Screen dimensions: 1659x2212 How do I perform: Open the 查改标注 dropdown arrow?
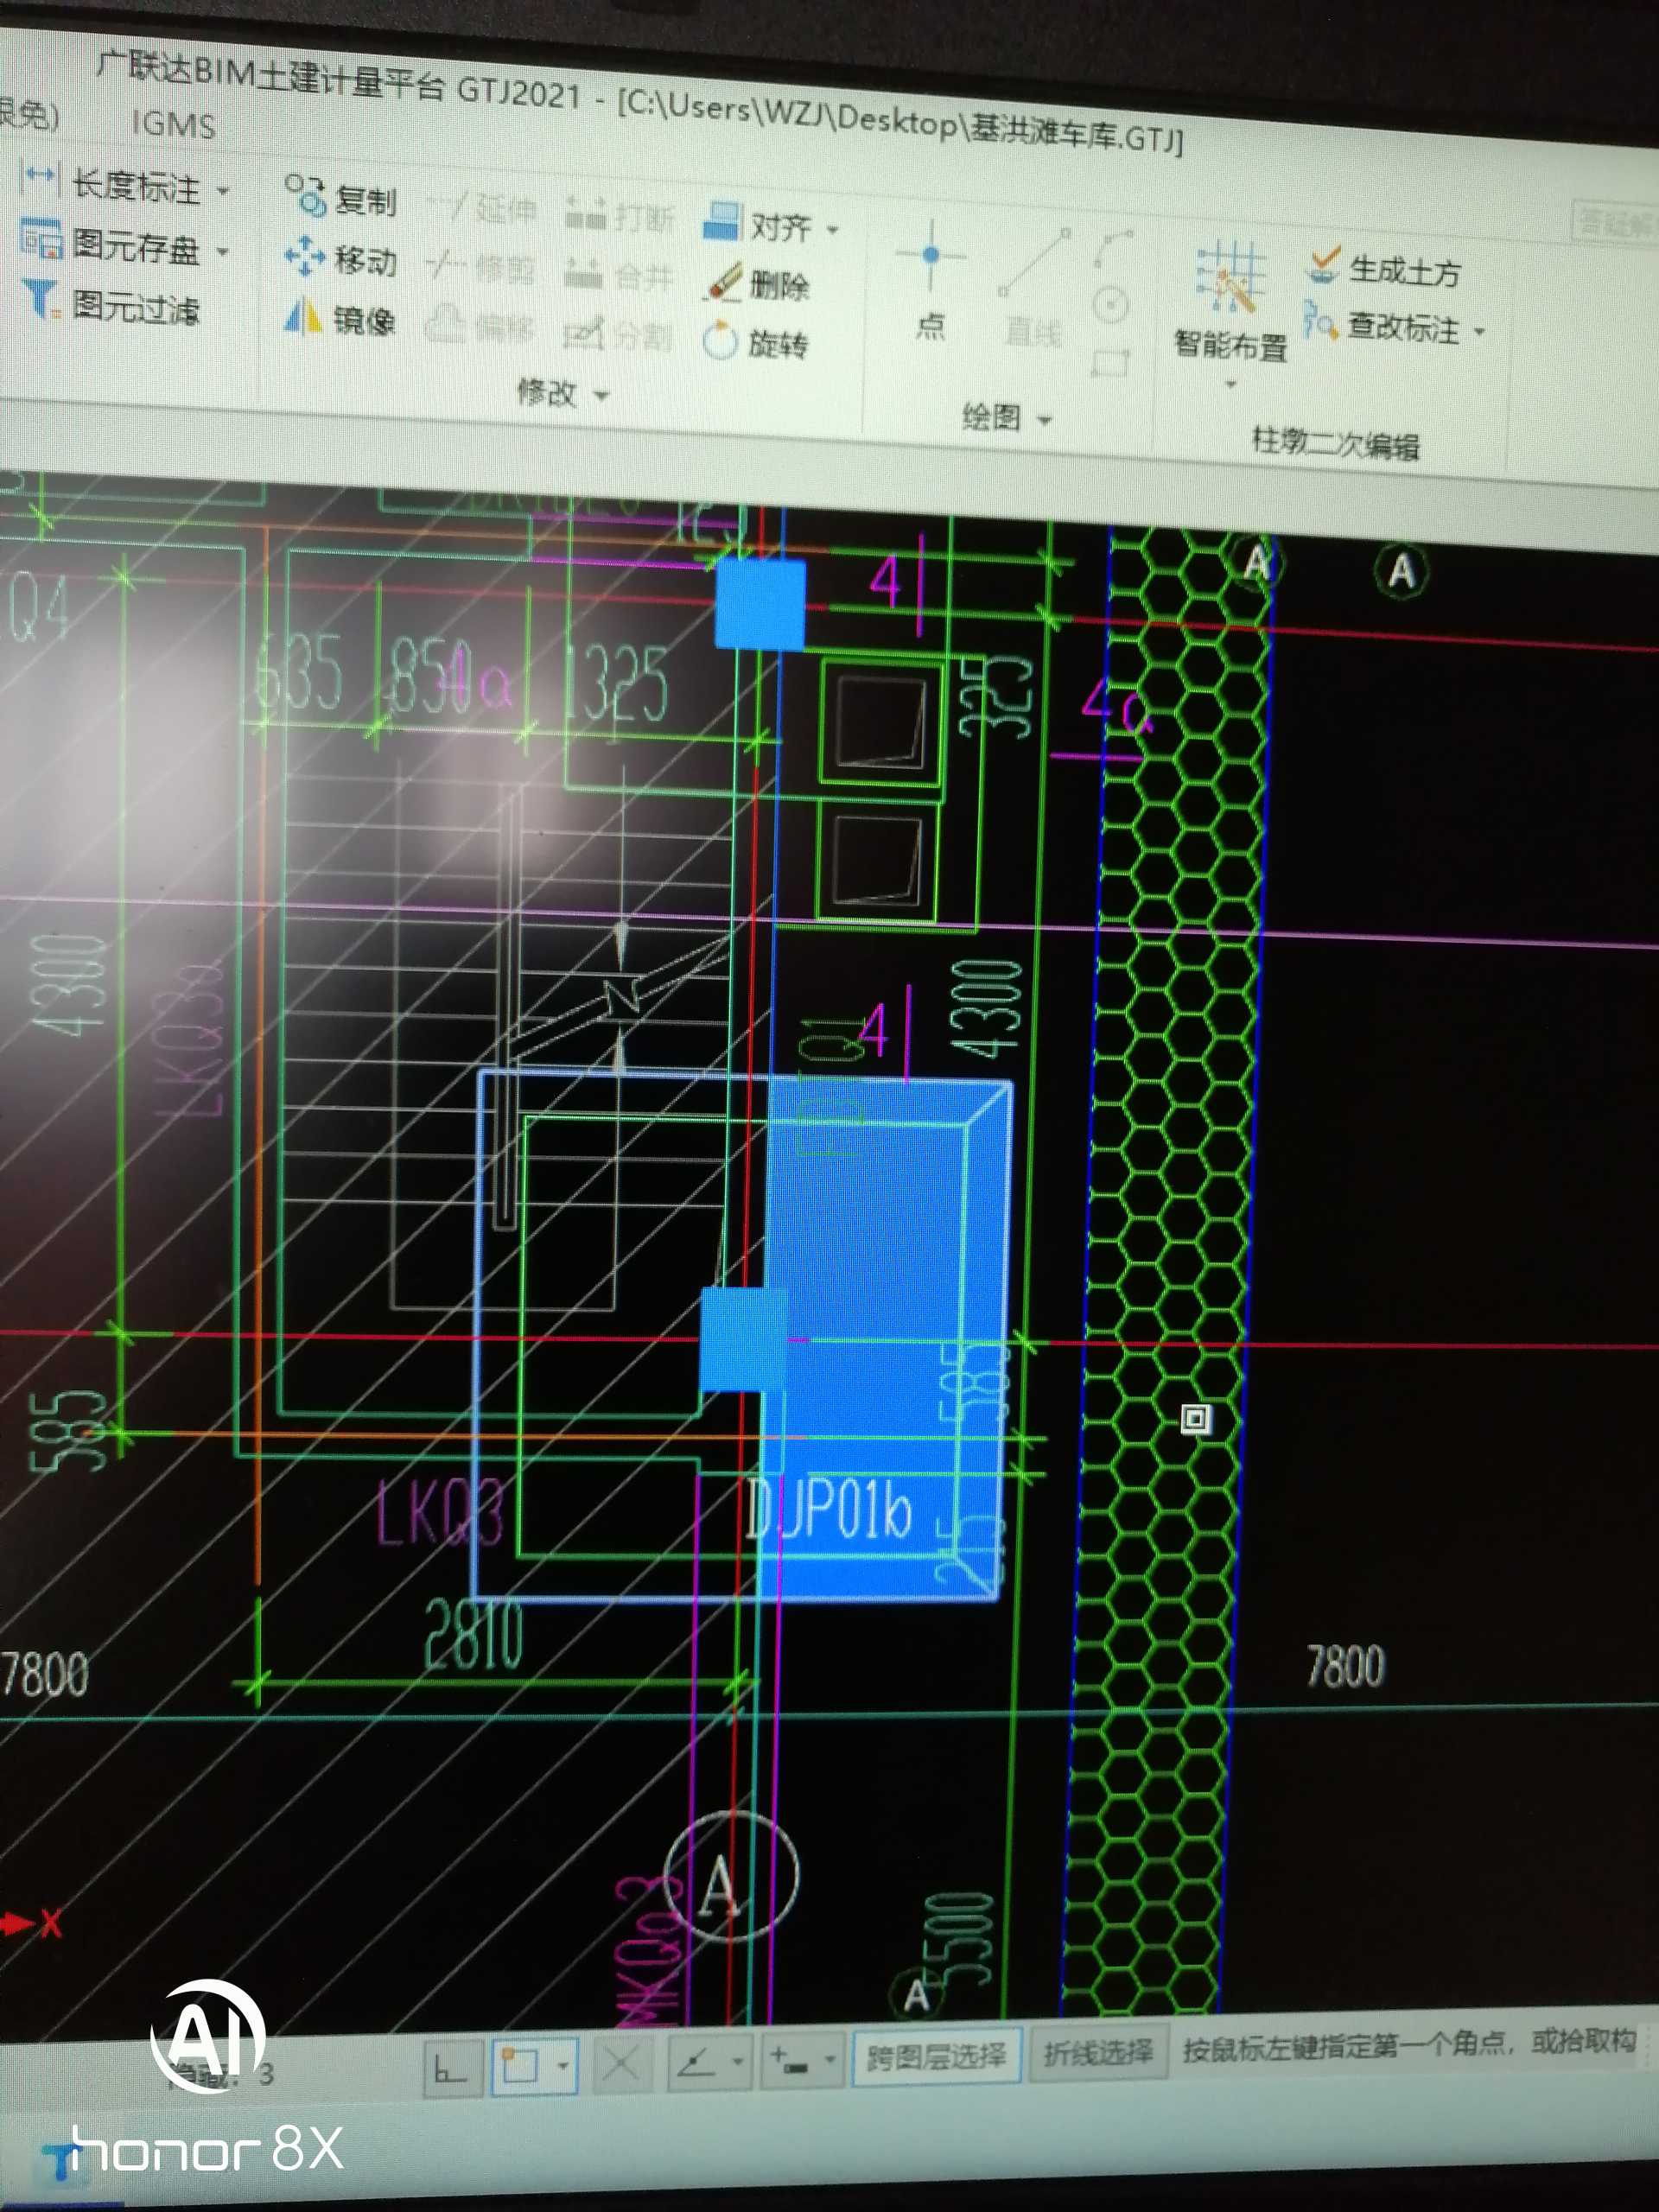(1479, 331)
